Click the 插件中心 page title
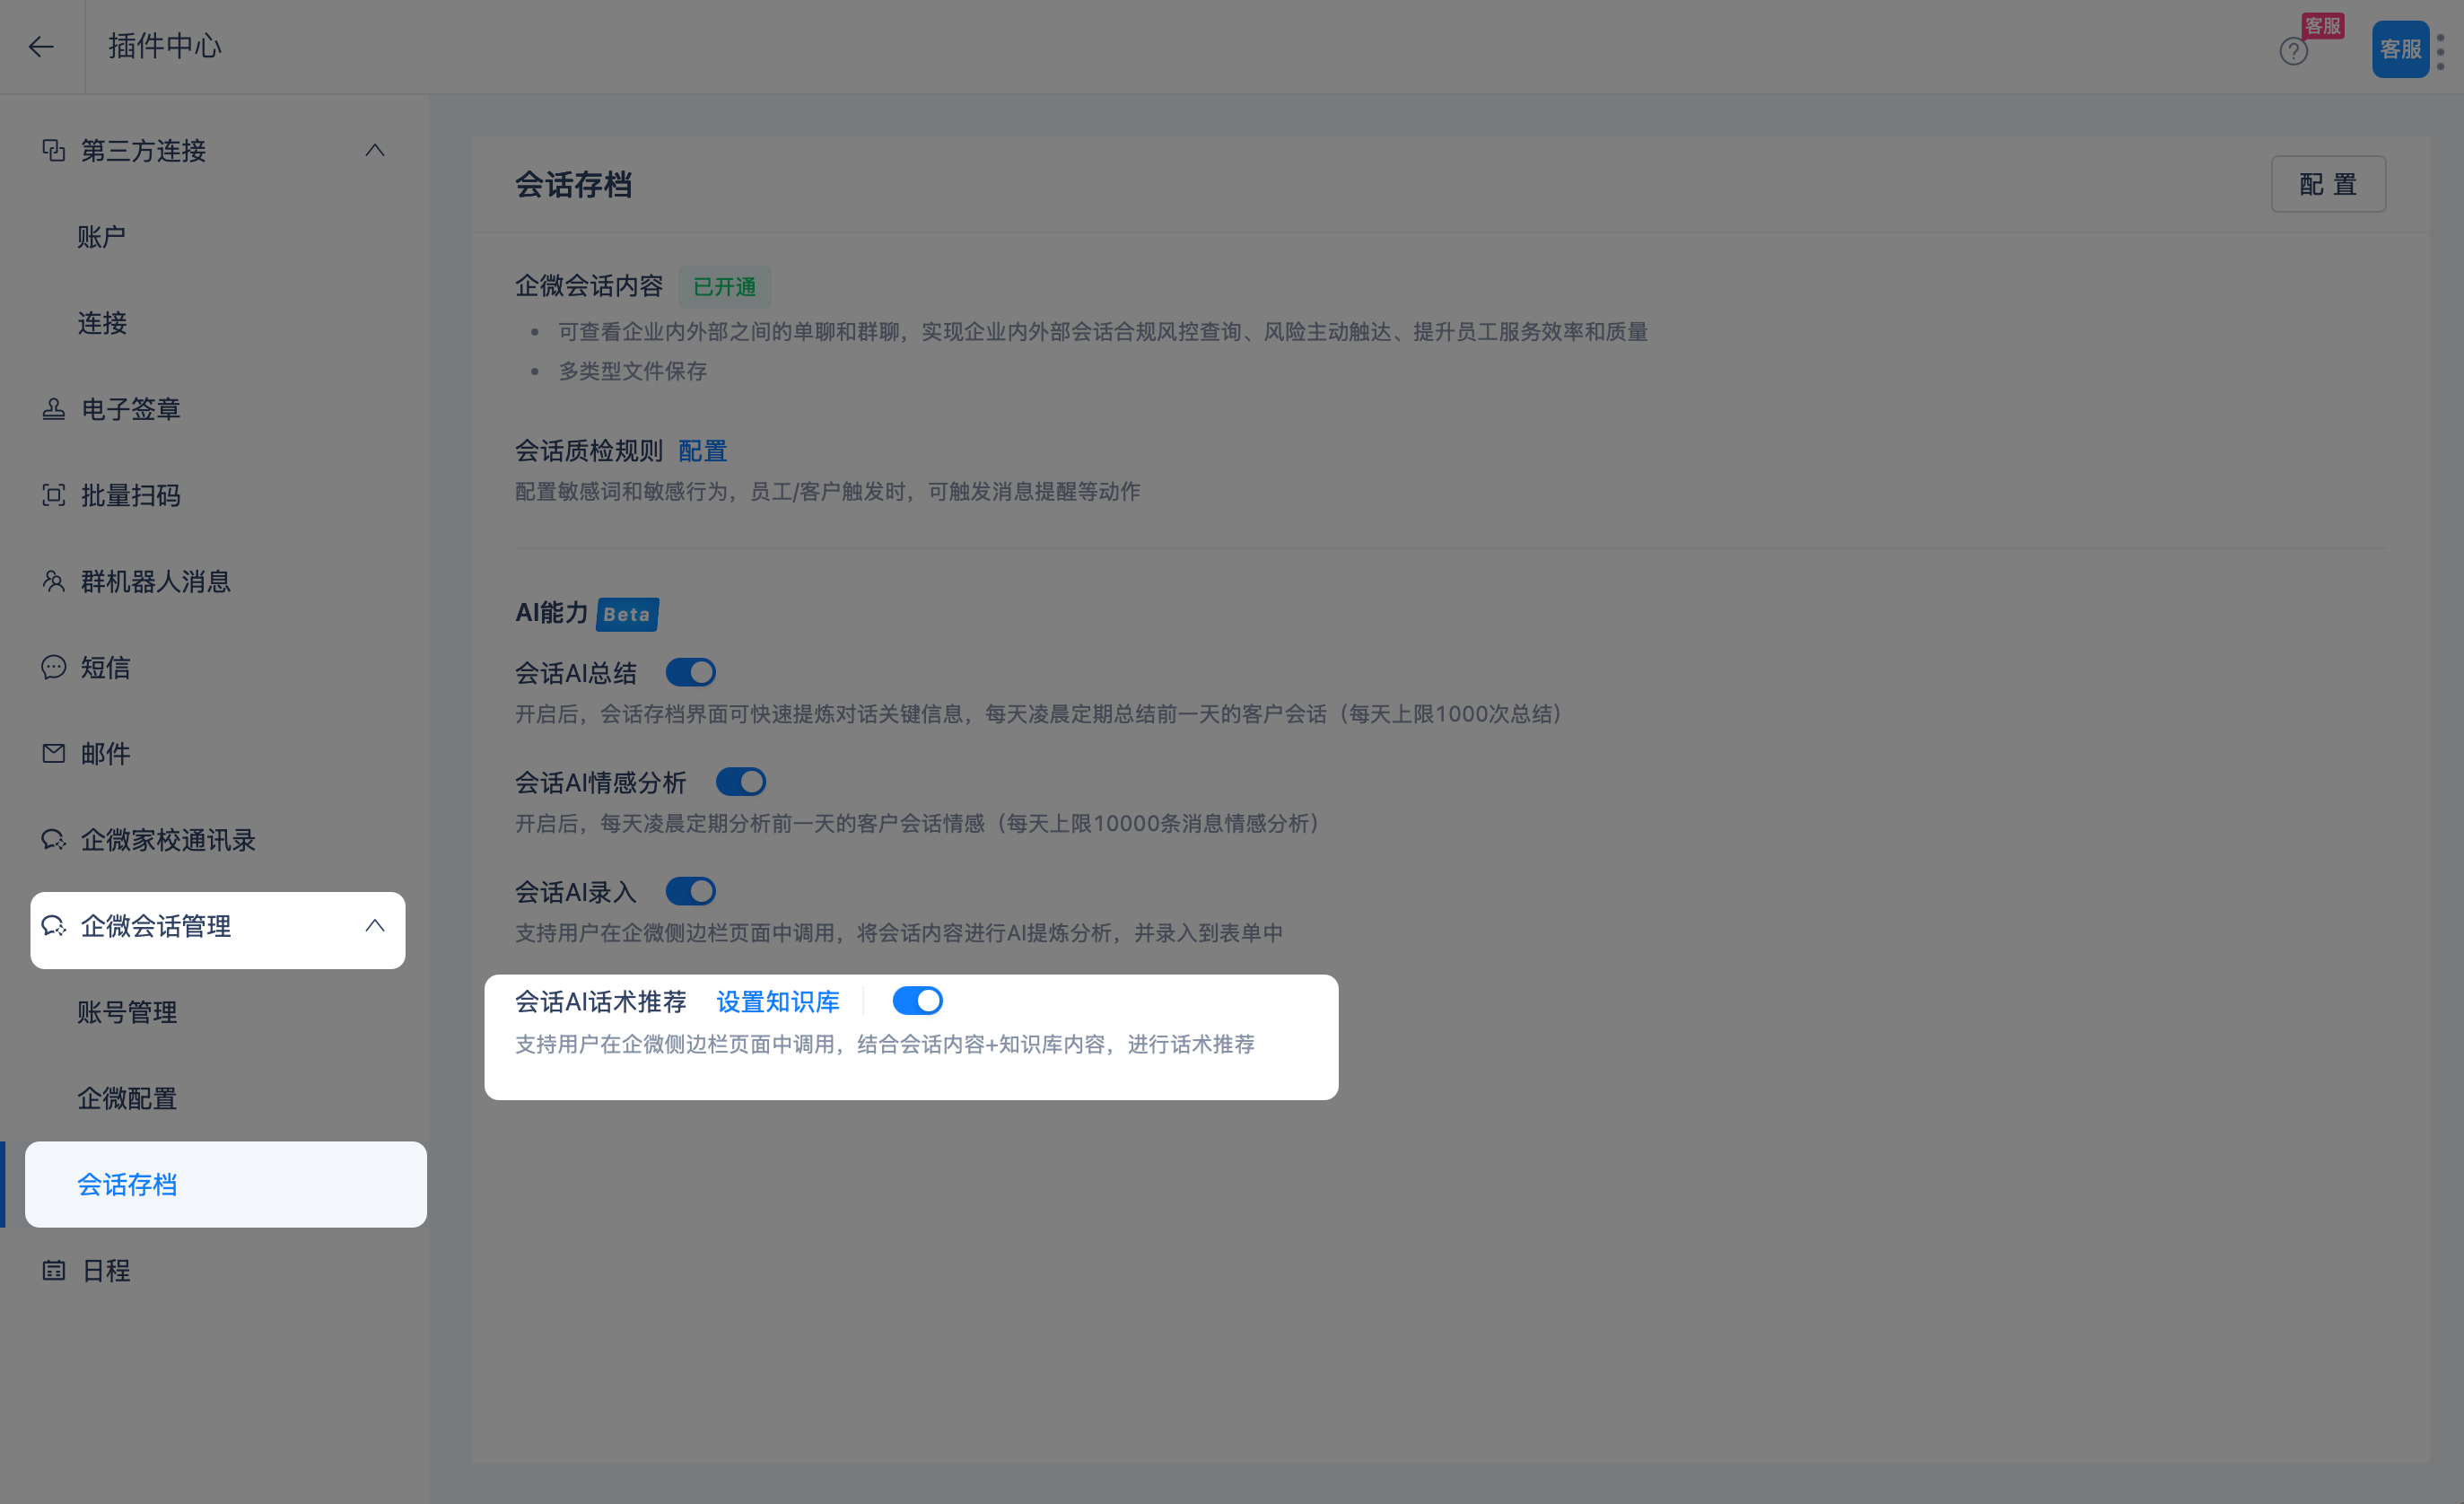 [x=165, y=46]
